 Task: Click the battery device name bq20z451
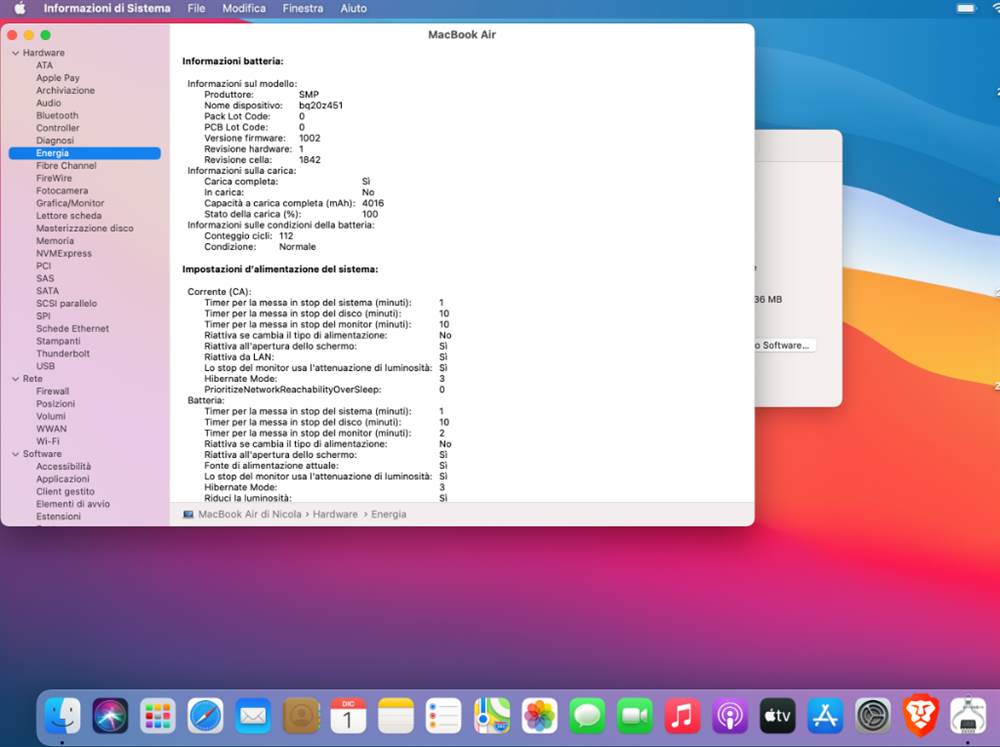point(321,105)
